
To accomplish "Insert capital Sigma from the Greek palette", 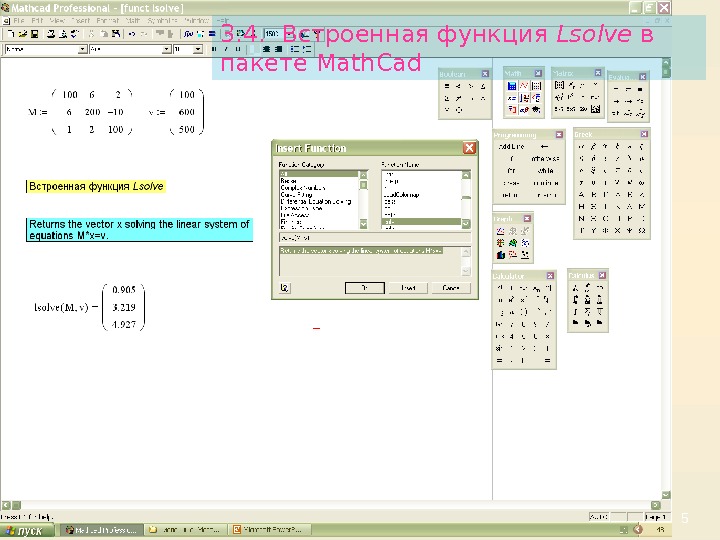I will point(642,219).
